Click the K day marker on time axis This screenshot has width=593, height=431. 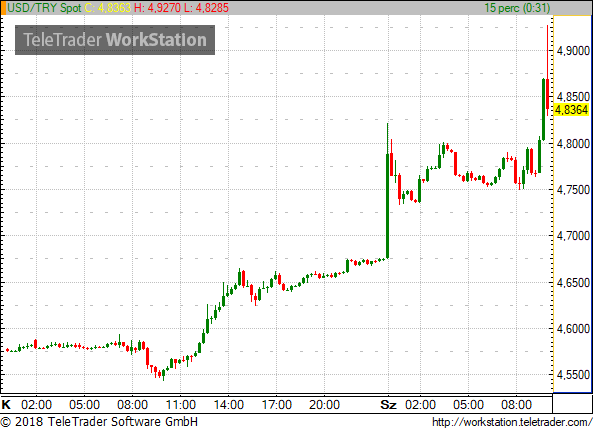coord(6,405)
